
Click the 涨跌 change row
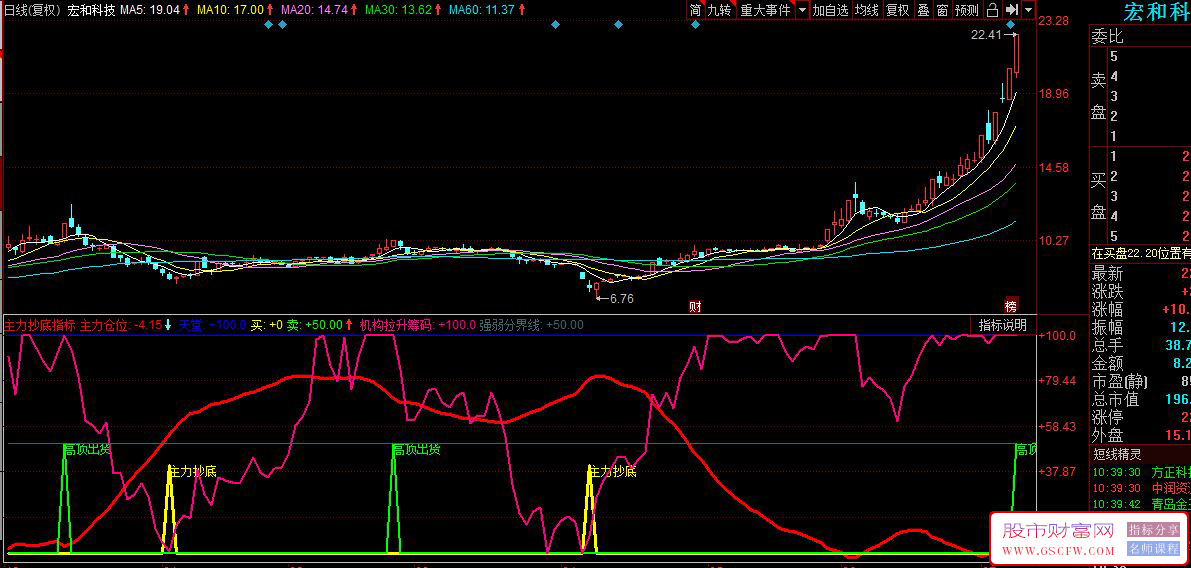point(1140,292)
